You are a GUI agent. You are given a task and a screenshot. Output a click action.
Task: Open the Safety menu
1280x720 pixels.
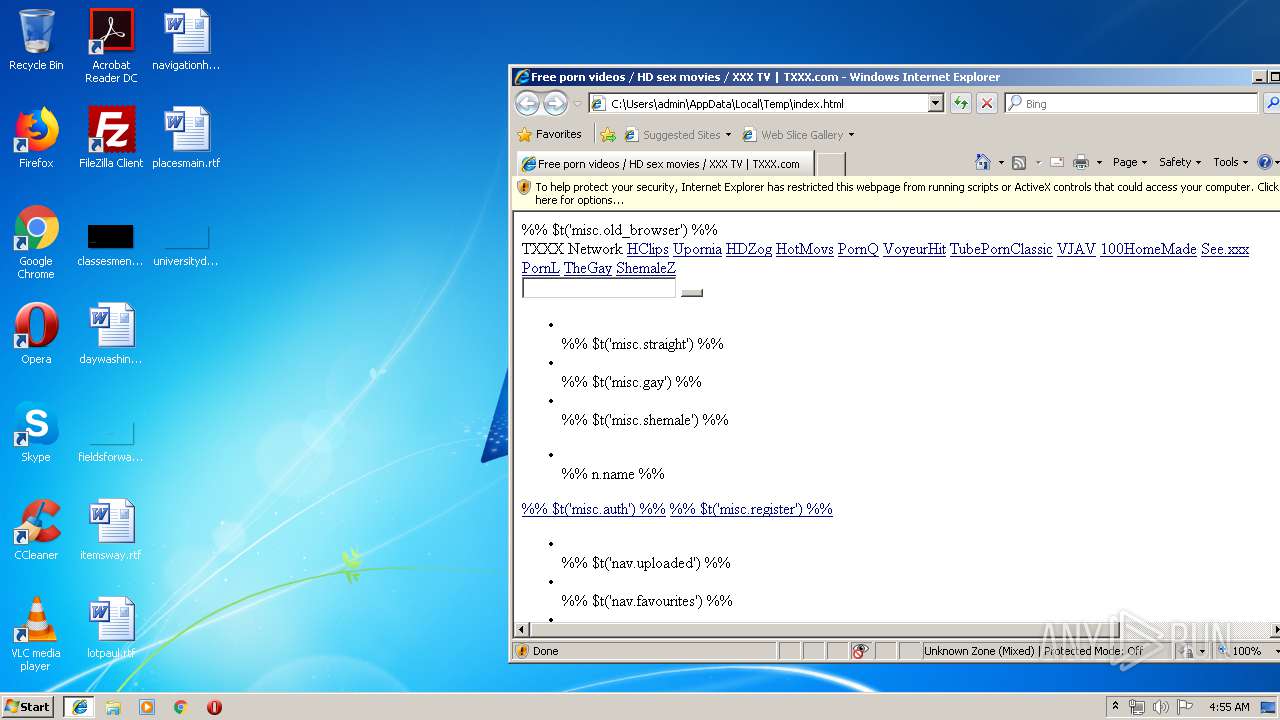[1180, 162]
